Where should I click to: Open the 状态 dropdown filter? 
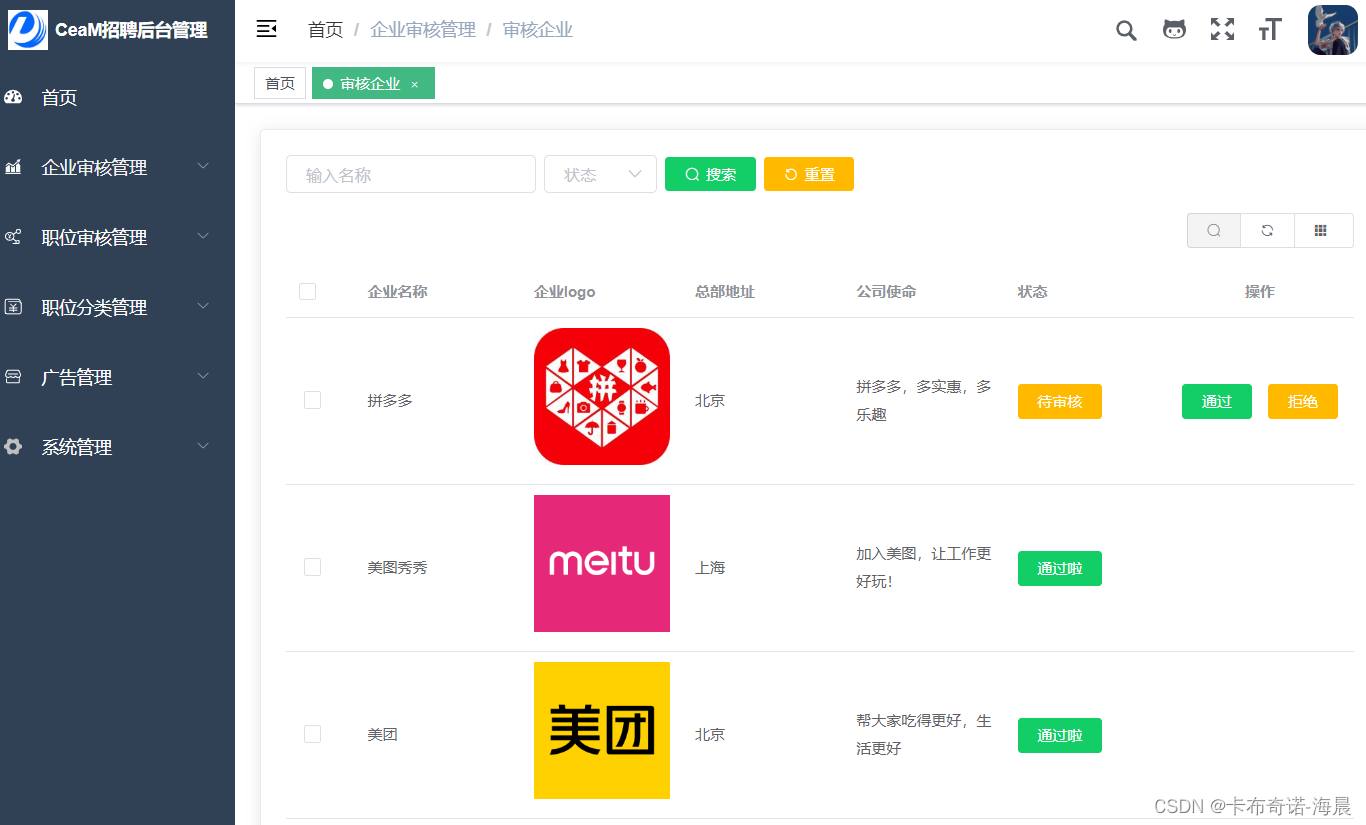point(600,174)
